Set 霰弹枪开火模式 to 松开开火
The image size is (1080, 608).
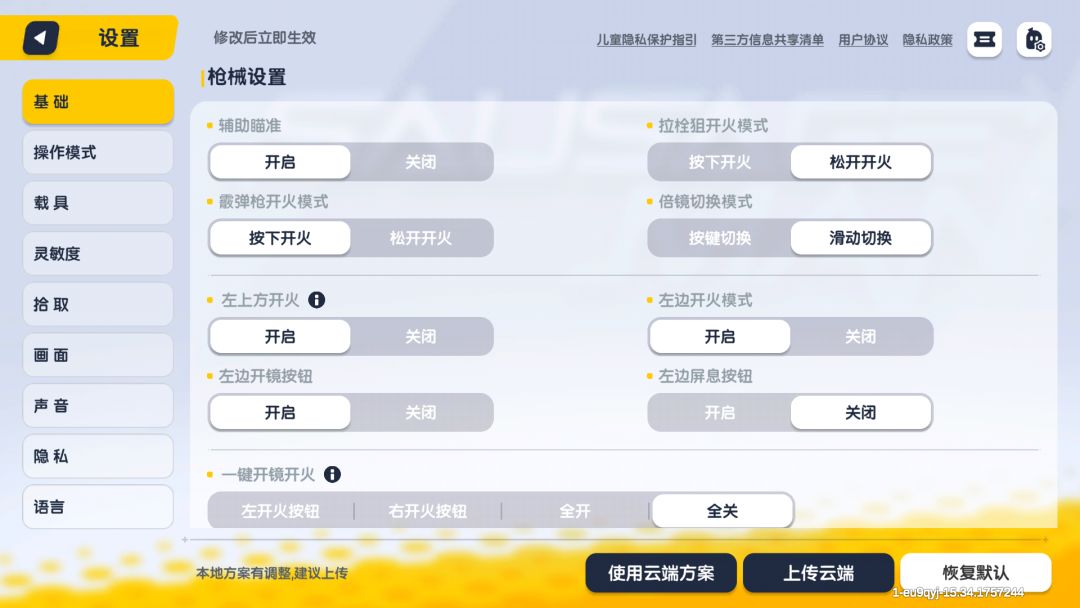[x=421, y=238]
